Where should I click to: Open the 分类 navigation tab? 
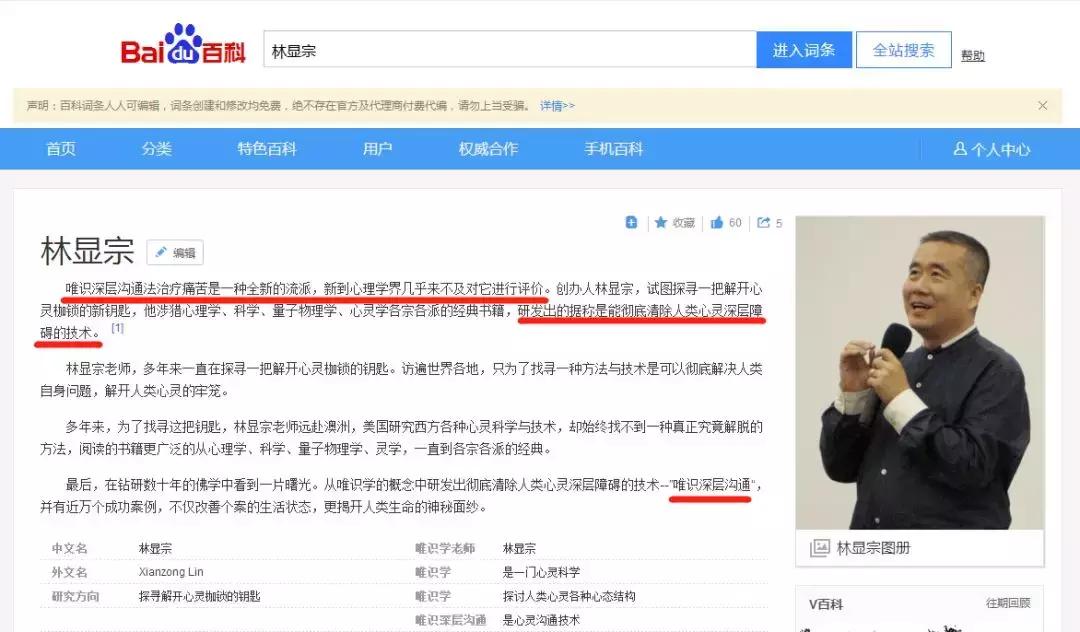pos(156,148)
